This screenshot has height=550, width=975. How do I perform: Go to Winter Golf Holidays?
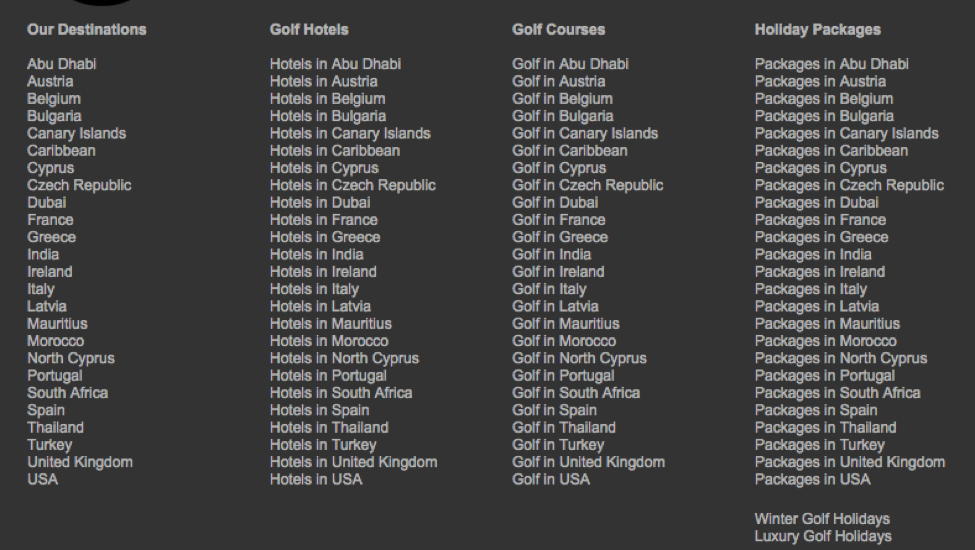click(822, 519)
